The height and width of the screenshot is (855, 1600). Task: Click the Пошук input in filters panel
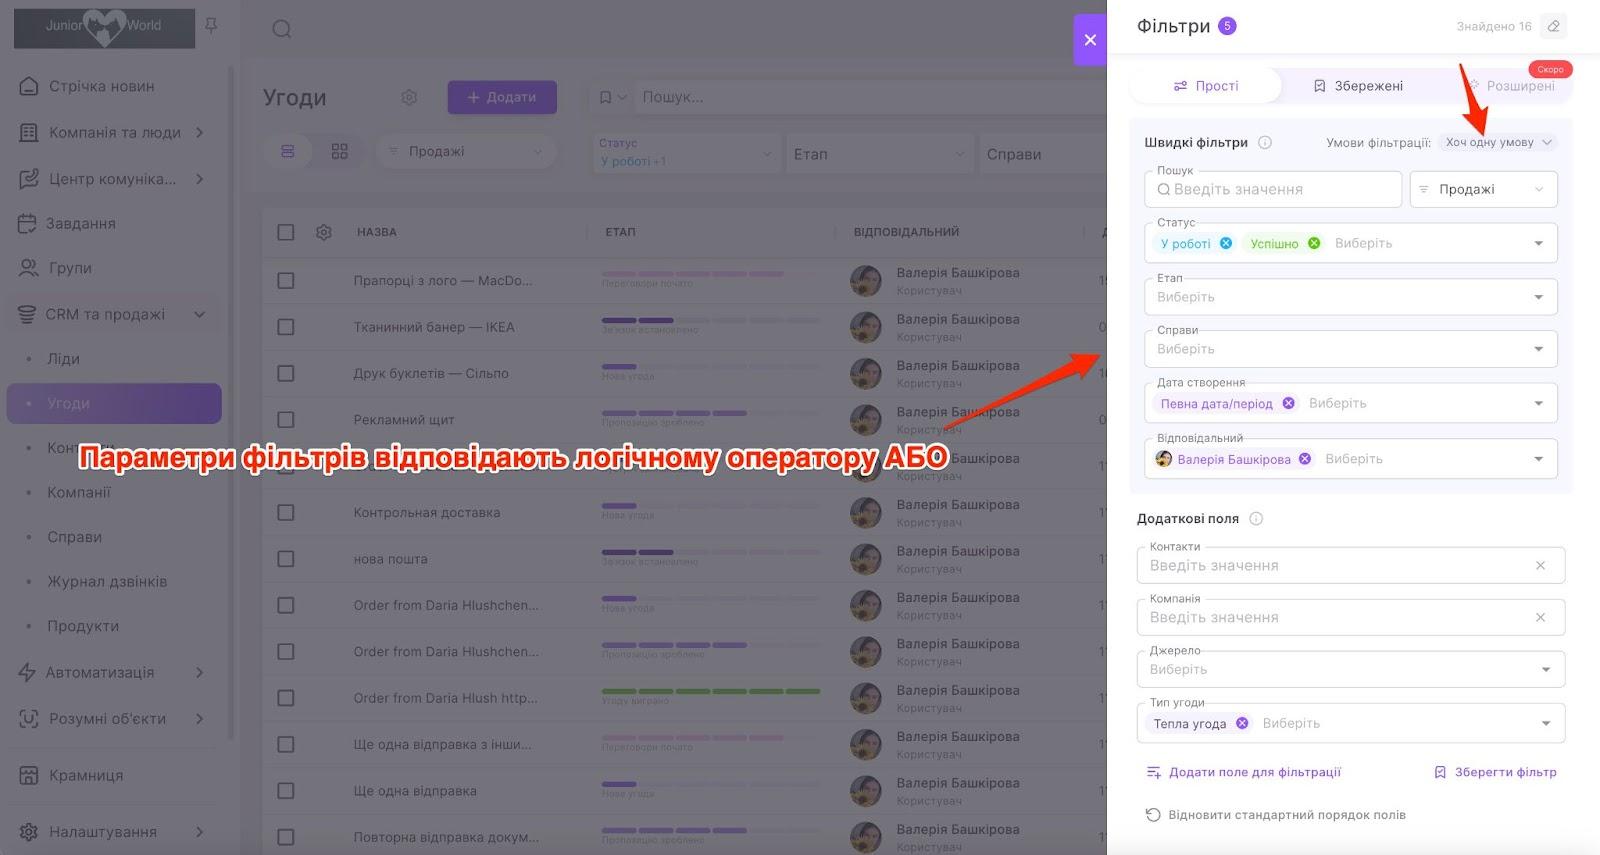pos(1273,189)
